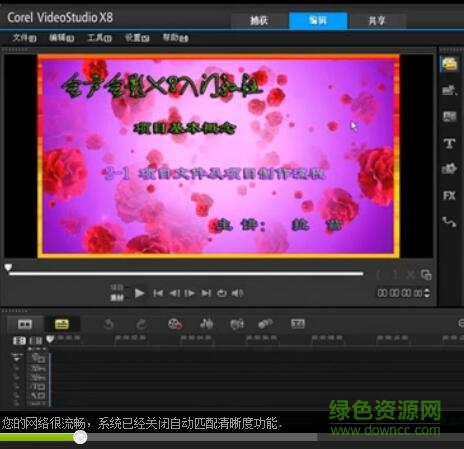Screen dimensions: 464x449
Task: Select Project mode above Clip label
Action: pos(117,287)
